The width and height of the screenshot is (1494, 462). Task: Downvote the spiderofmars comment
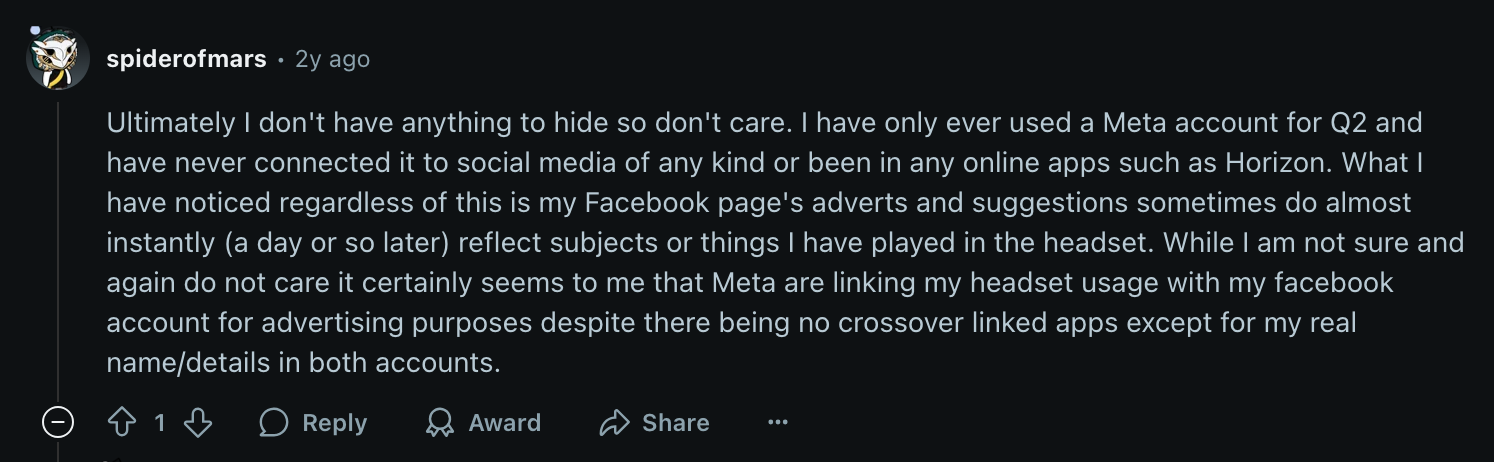199,423
